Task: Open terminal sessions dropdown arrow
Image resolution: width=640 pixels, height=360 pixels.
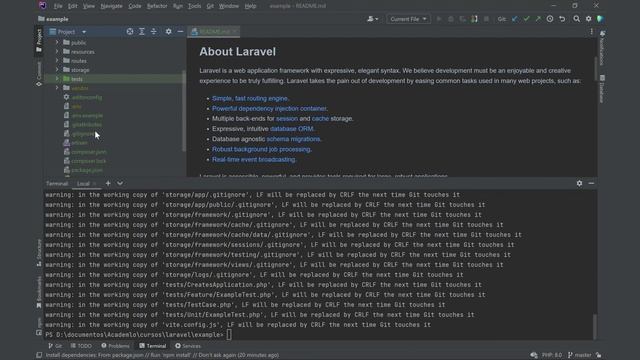Action: (120, 183)
